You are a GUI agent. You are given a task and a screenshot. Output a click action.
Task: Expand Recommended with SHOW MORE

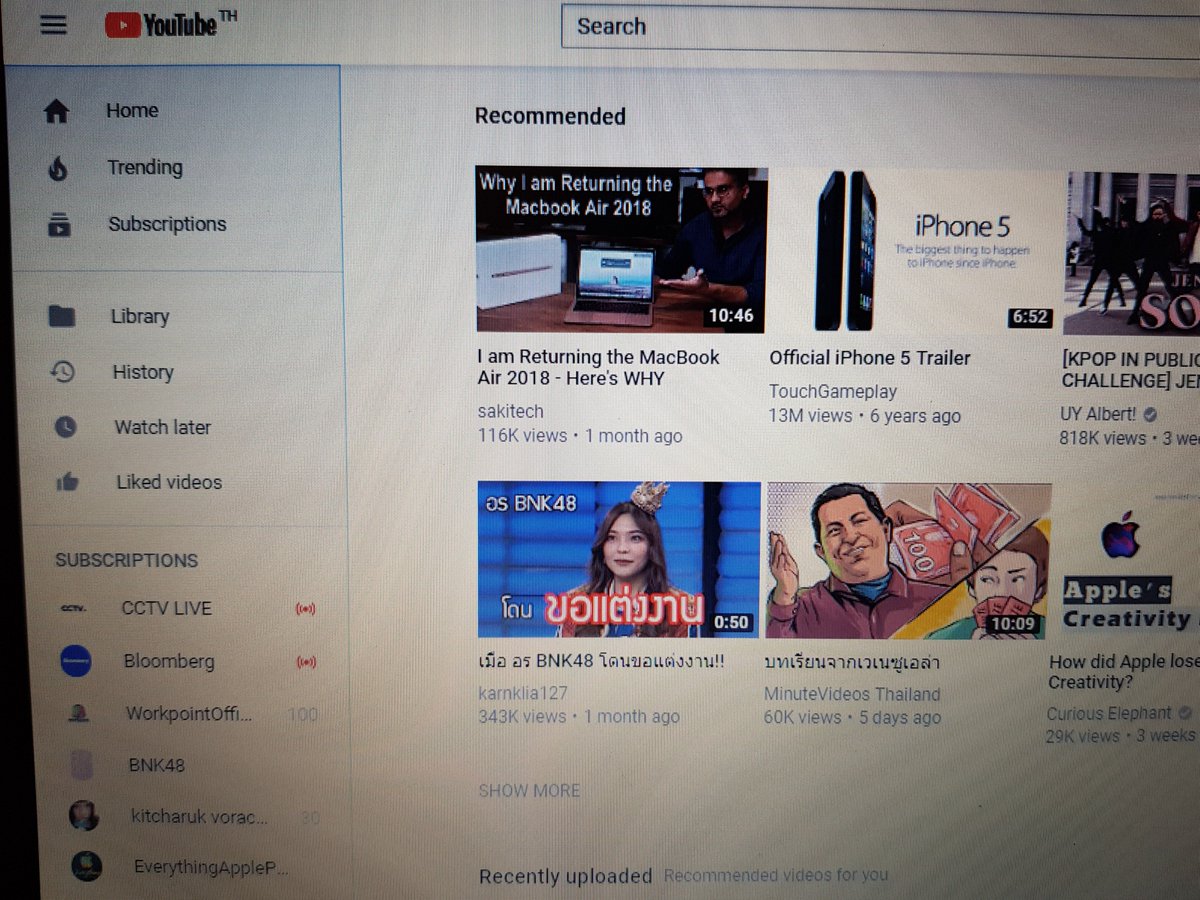(x=529, y=790)
